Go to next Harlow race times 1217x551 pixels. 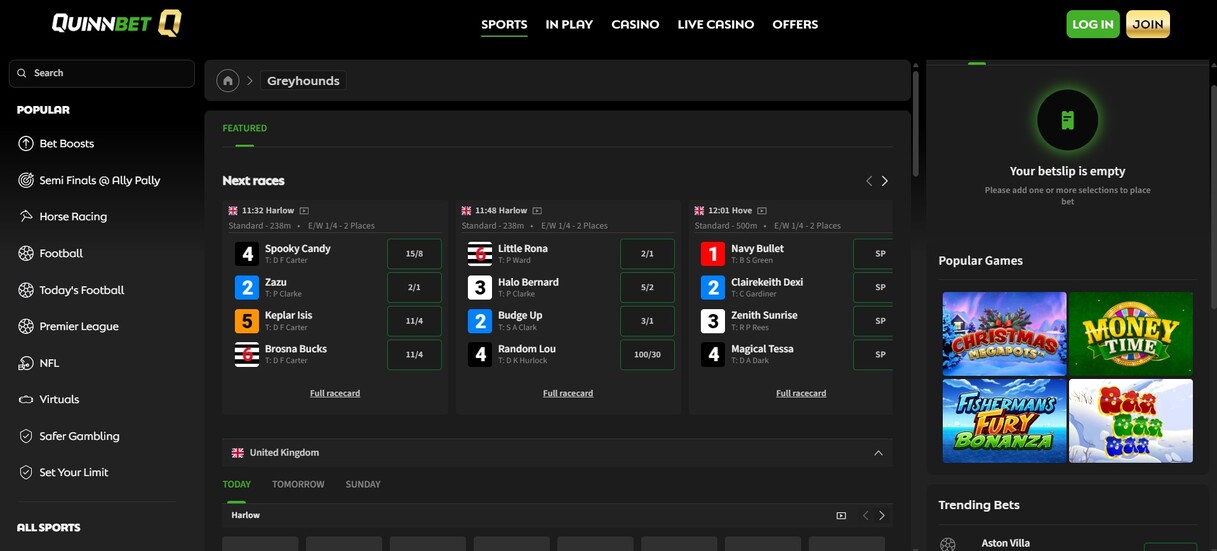click(881, 516)
